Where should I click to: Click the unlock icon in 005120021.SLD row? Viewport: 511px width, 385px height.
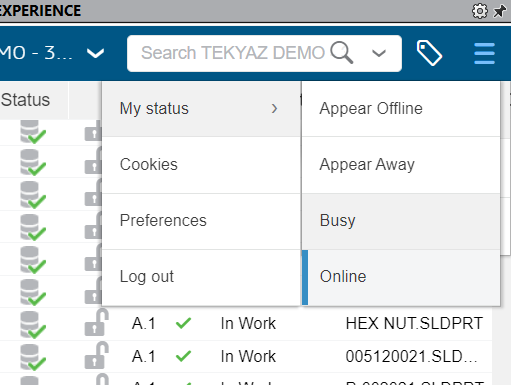[x=96, y=355]
